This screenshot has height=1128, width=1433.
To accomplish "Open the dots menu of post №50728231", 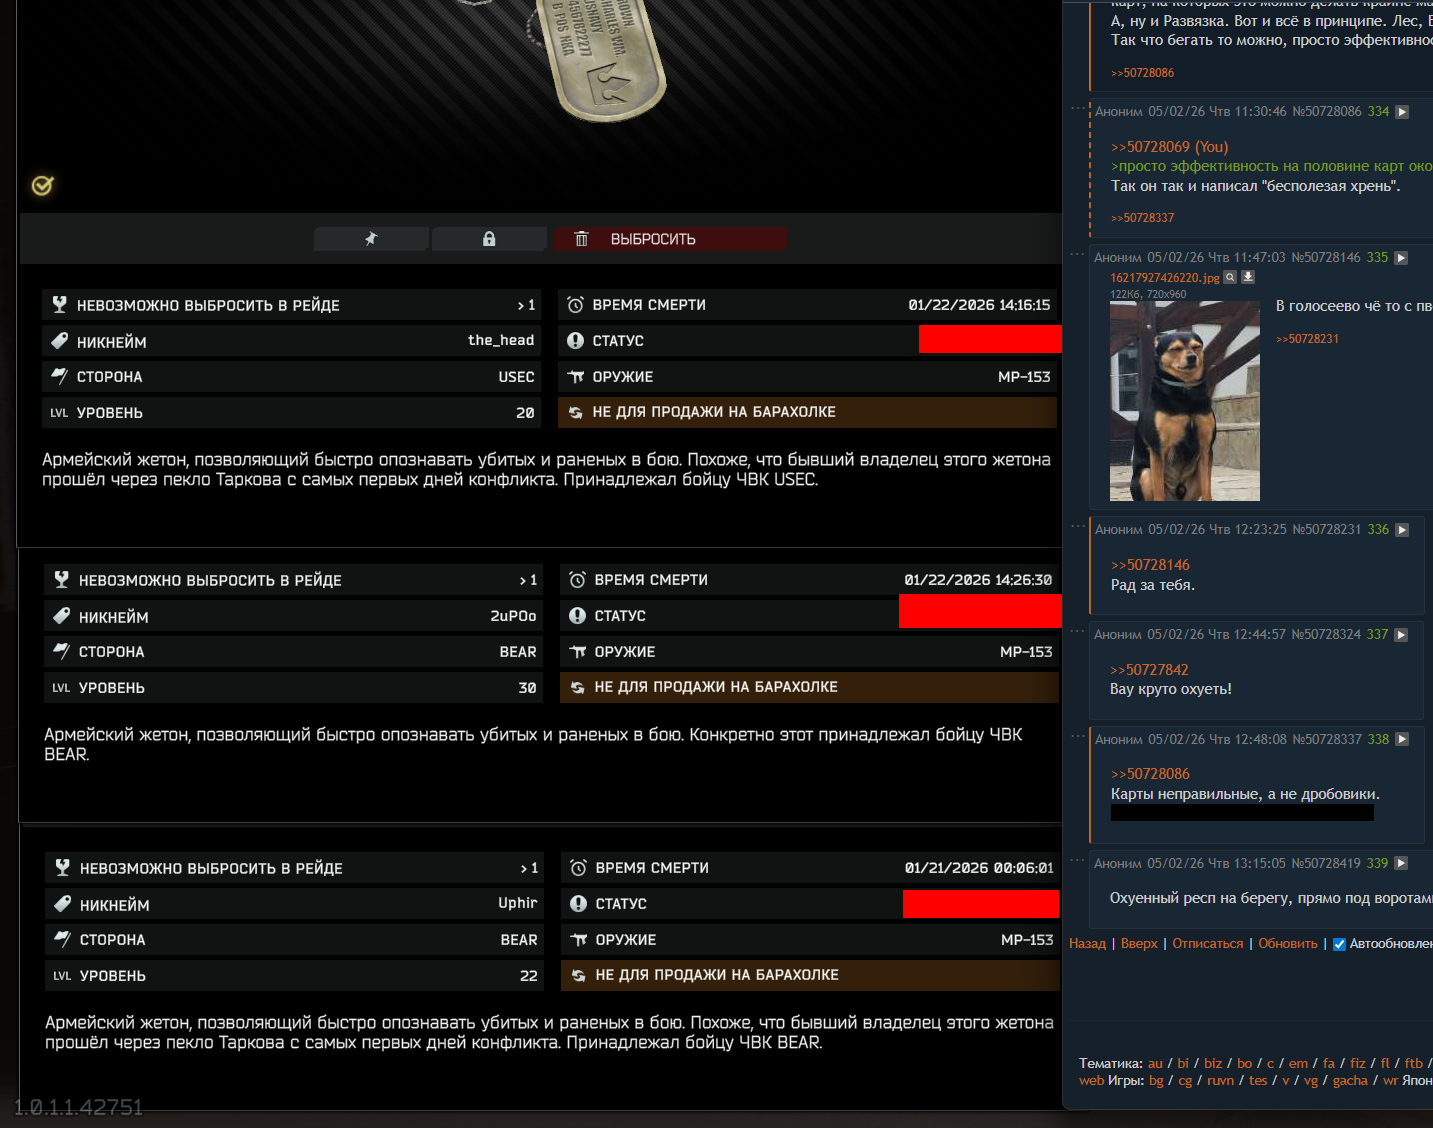I will click(x=1078, y=526).
